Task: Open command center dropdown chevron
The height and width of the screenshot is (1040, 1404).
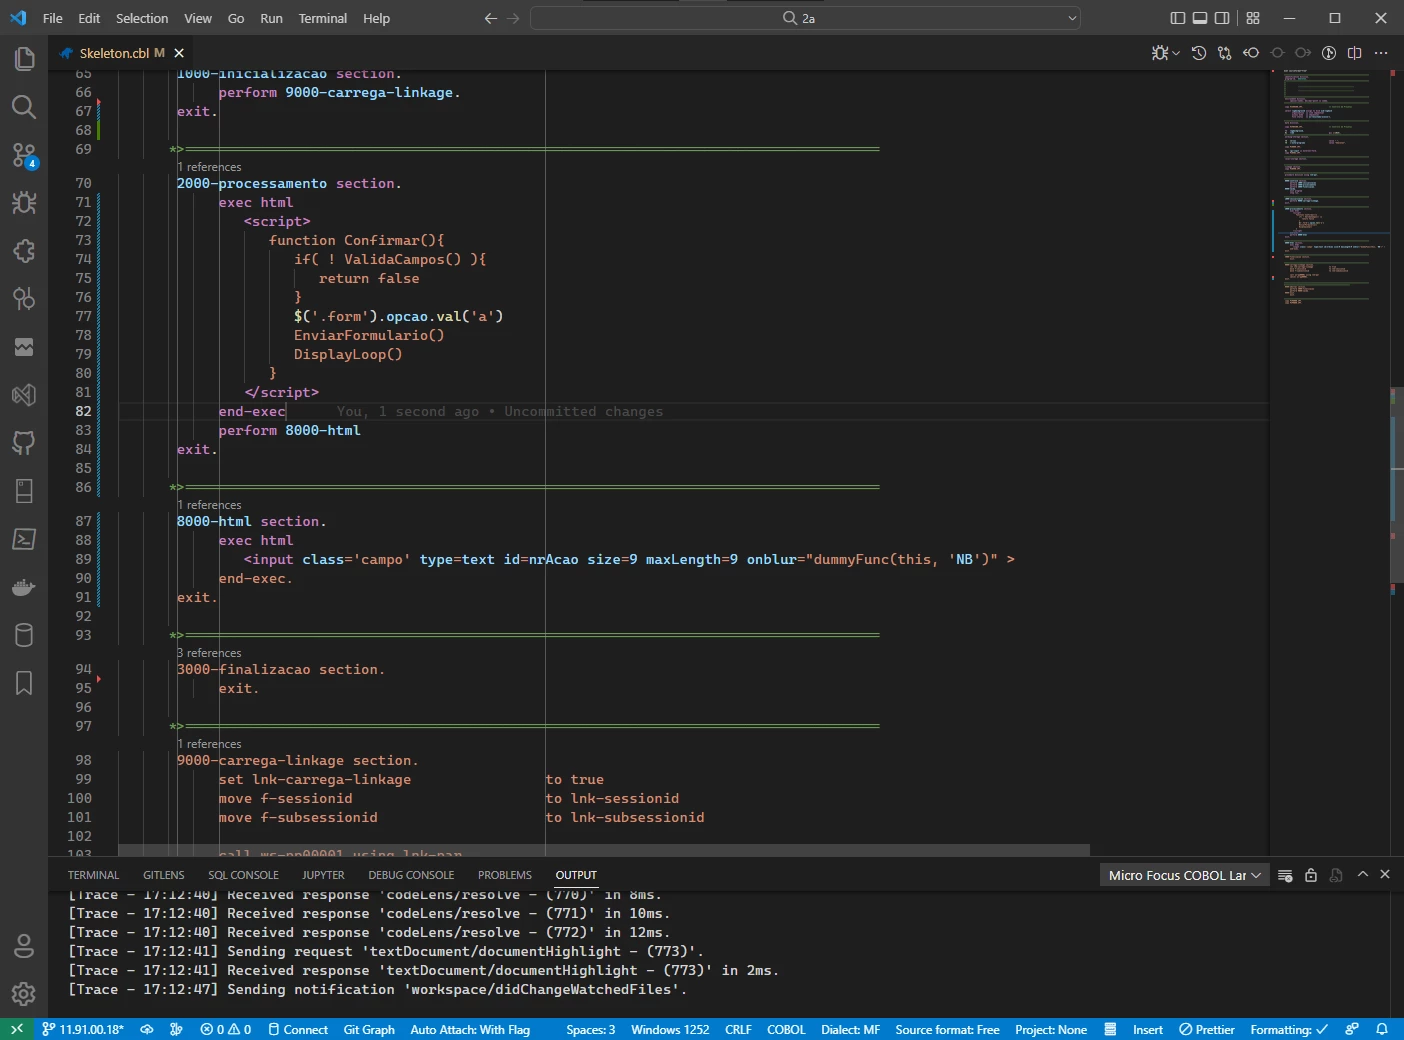Action: coord(1072,18)
